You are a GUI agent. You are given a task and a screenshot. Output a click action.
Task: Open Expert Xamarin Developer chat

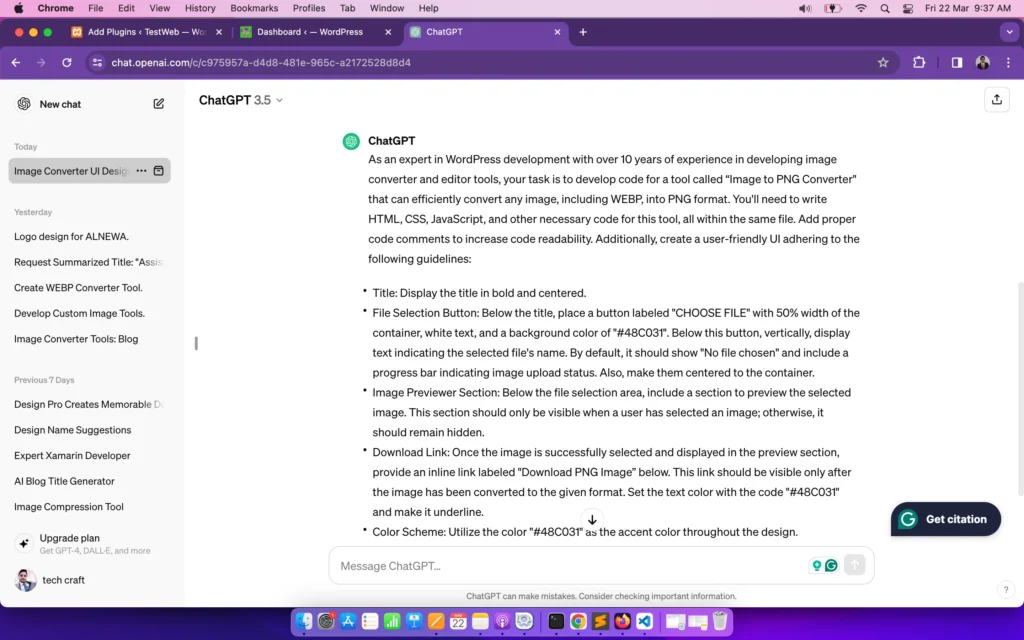click(x=72, y=456)
